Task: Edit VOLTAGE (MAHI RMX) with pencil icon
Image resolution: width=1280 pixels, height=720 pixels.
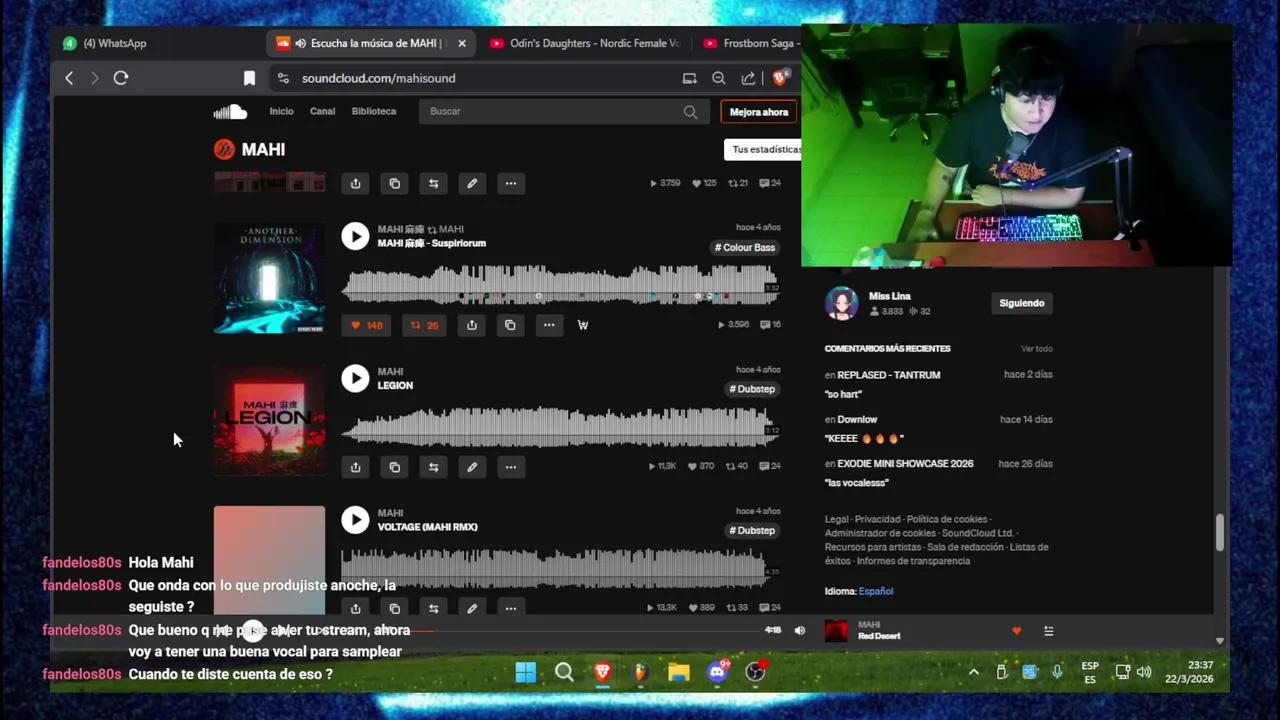Action: point(472,608)
